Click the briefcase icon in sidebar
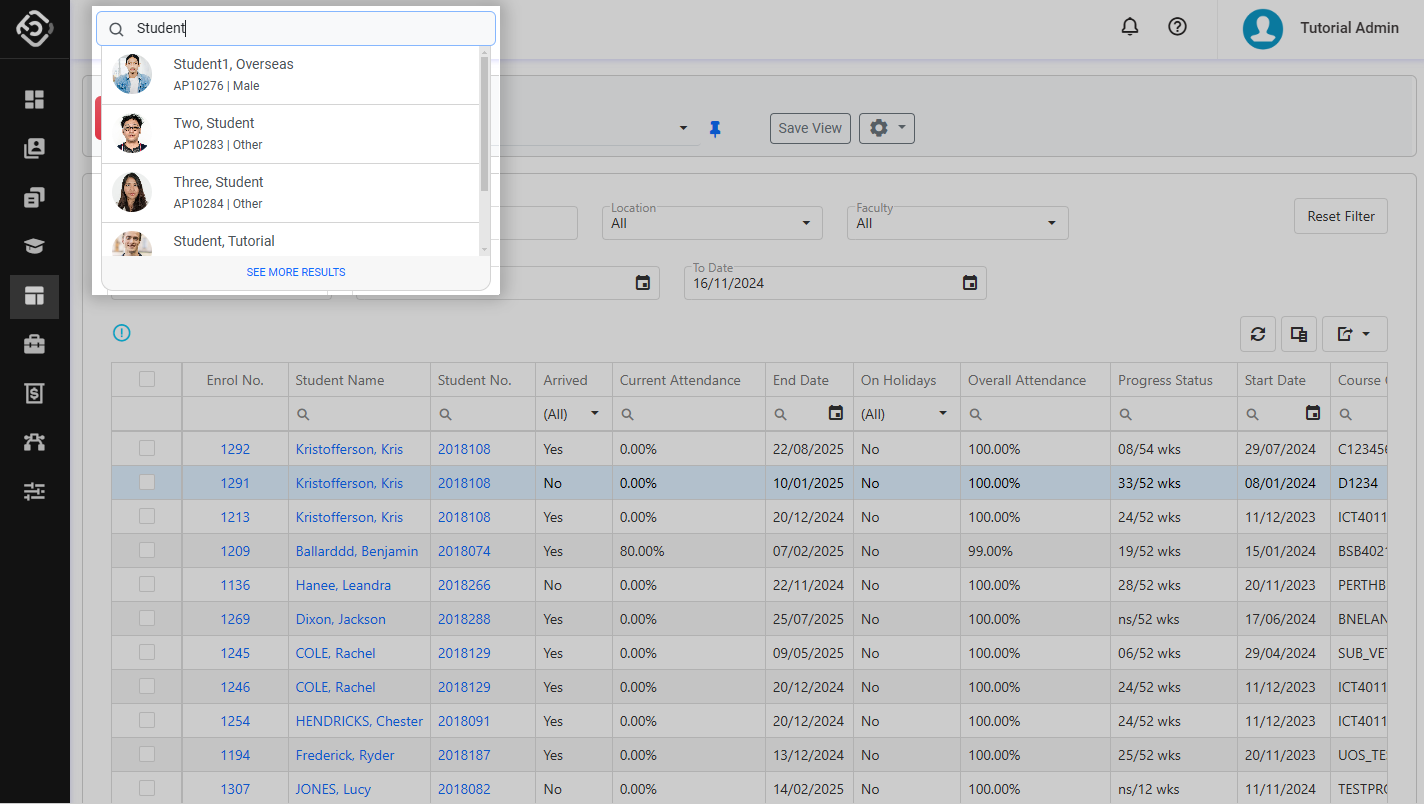 [35, 345]
